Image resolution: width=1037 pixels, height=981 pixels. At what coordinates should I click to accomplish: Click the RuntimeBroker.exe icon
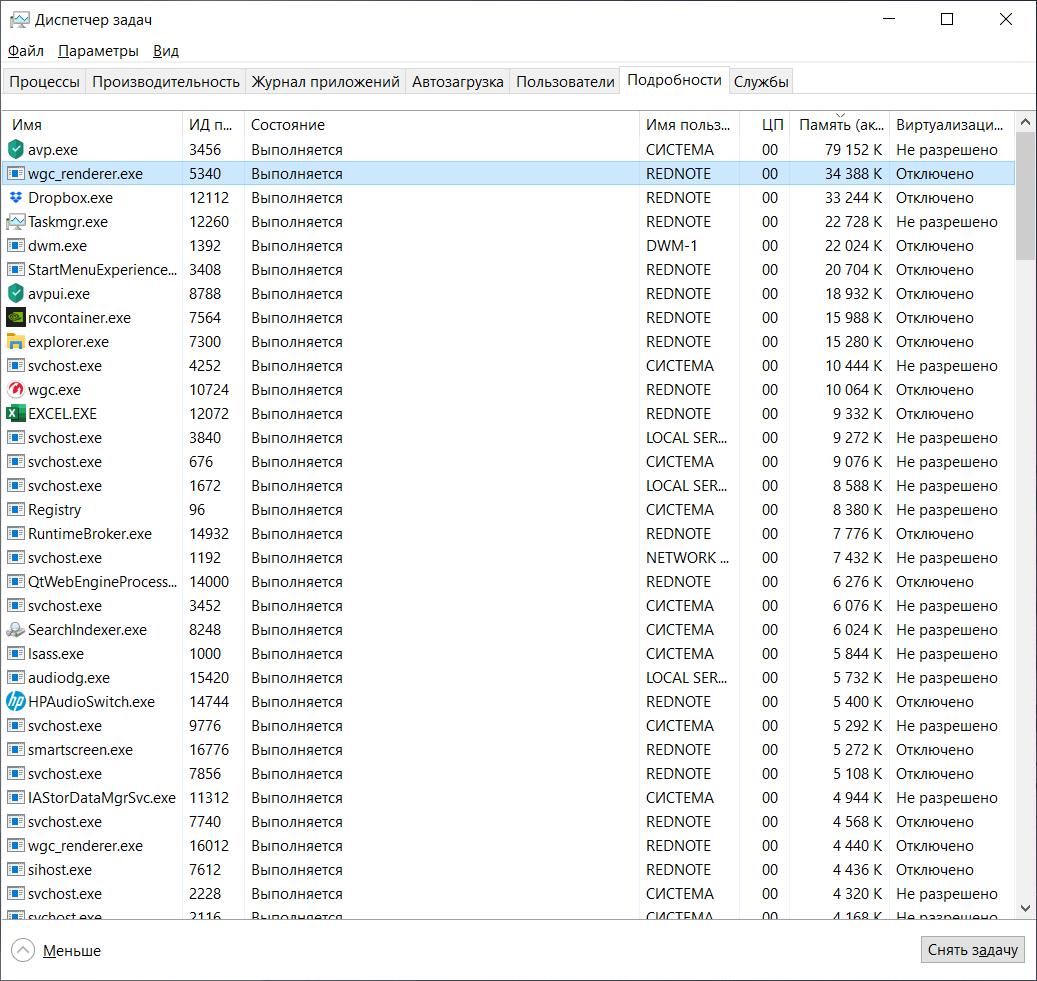click(x=16, y=534)
